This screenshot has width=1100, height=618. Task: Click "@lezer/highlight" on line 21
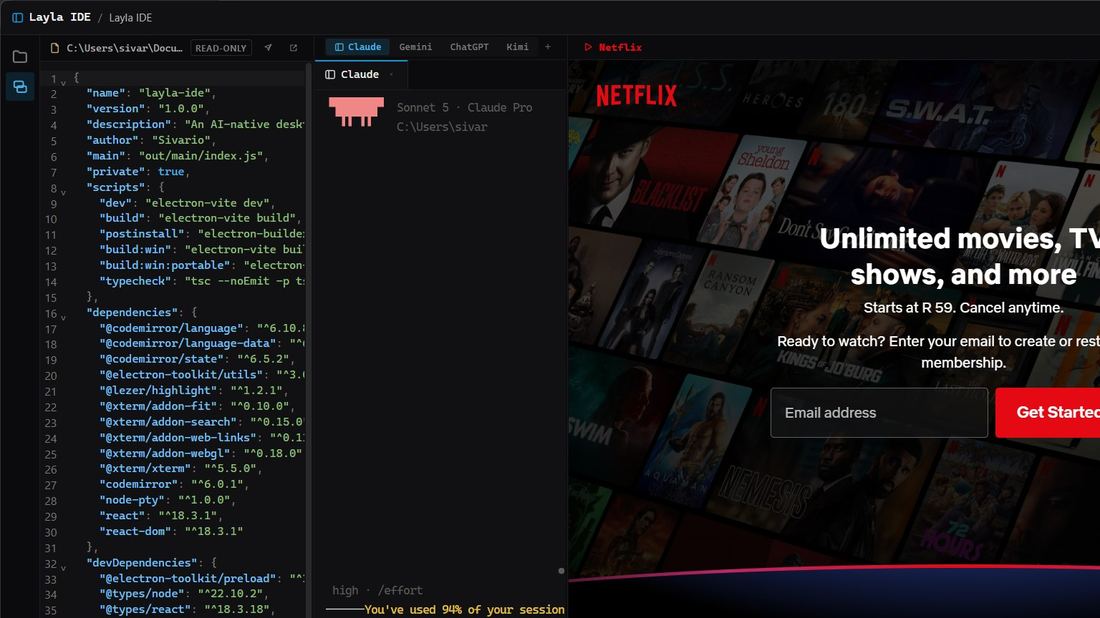(159, 390)
